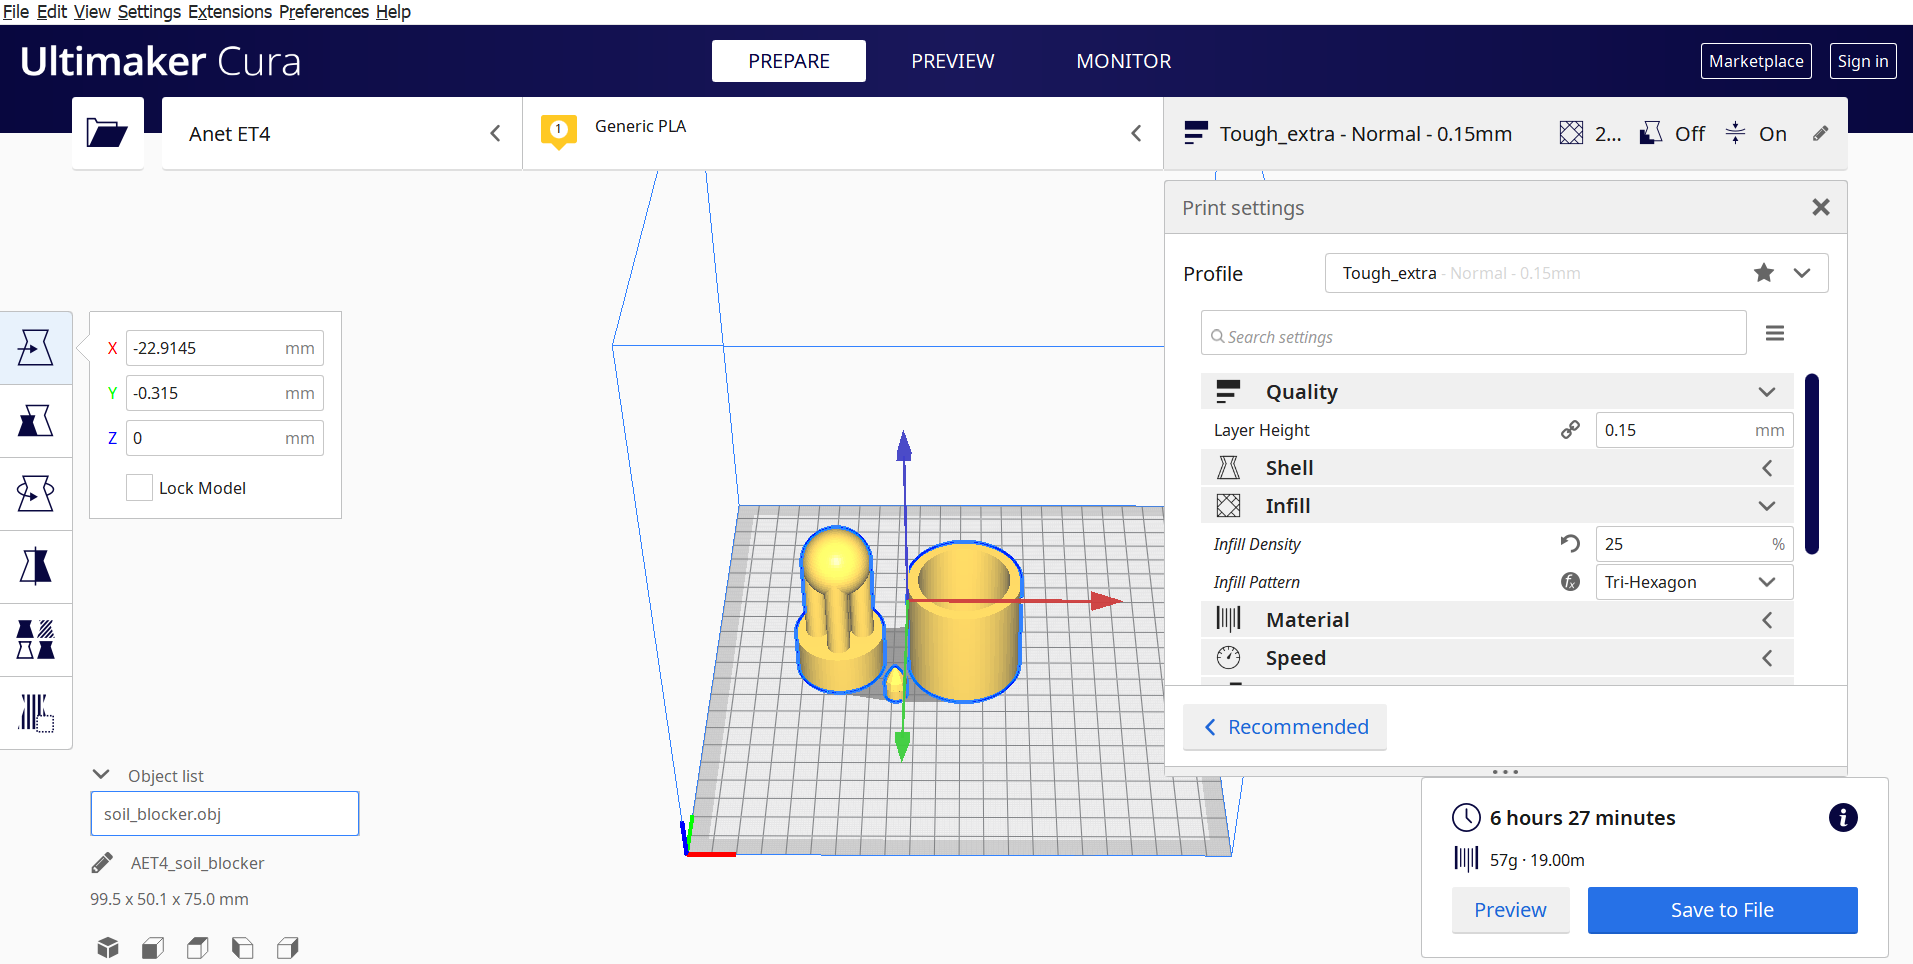
Task: Click the adhesion On icon in summary bar
Action: 1735,133
